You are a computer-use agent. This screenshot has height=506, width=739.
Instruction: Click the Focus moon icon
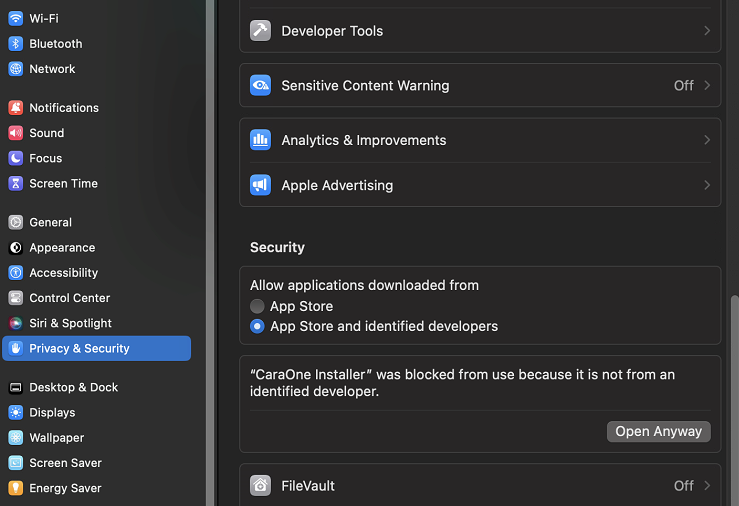(16, 158)
